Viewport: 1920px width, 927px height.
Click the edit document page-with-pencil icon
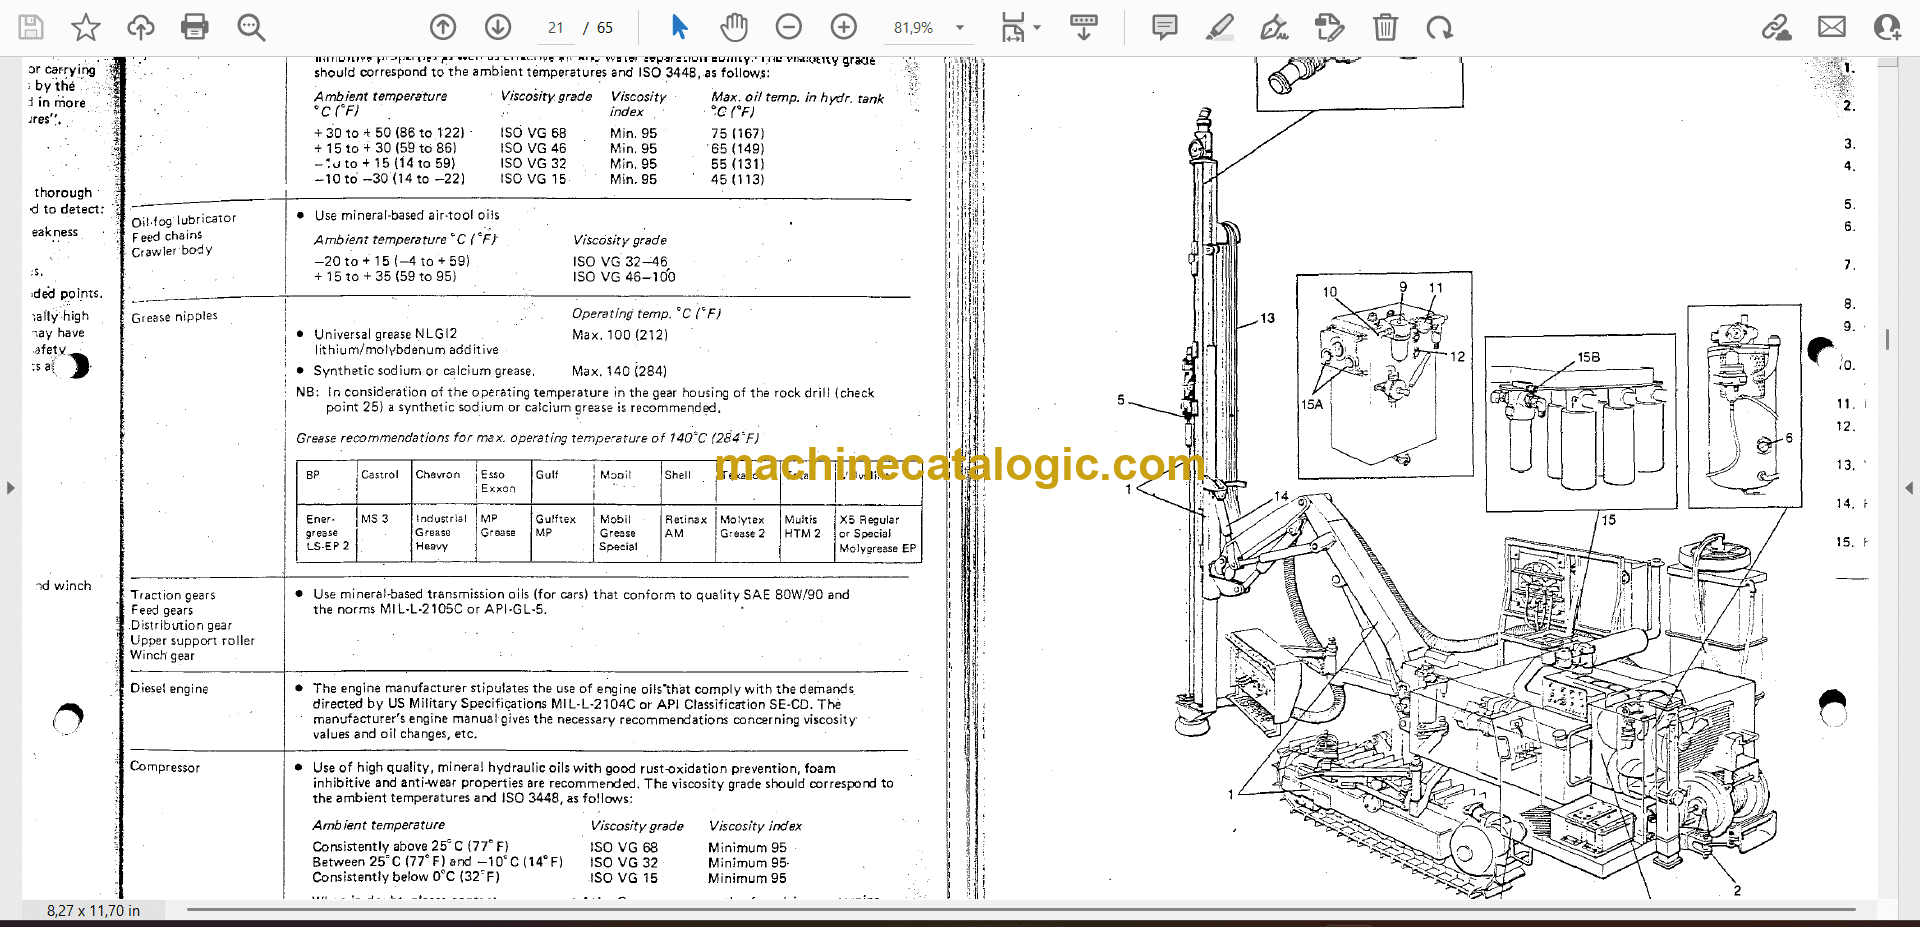click(x=1329, y=27)
